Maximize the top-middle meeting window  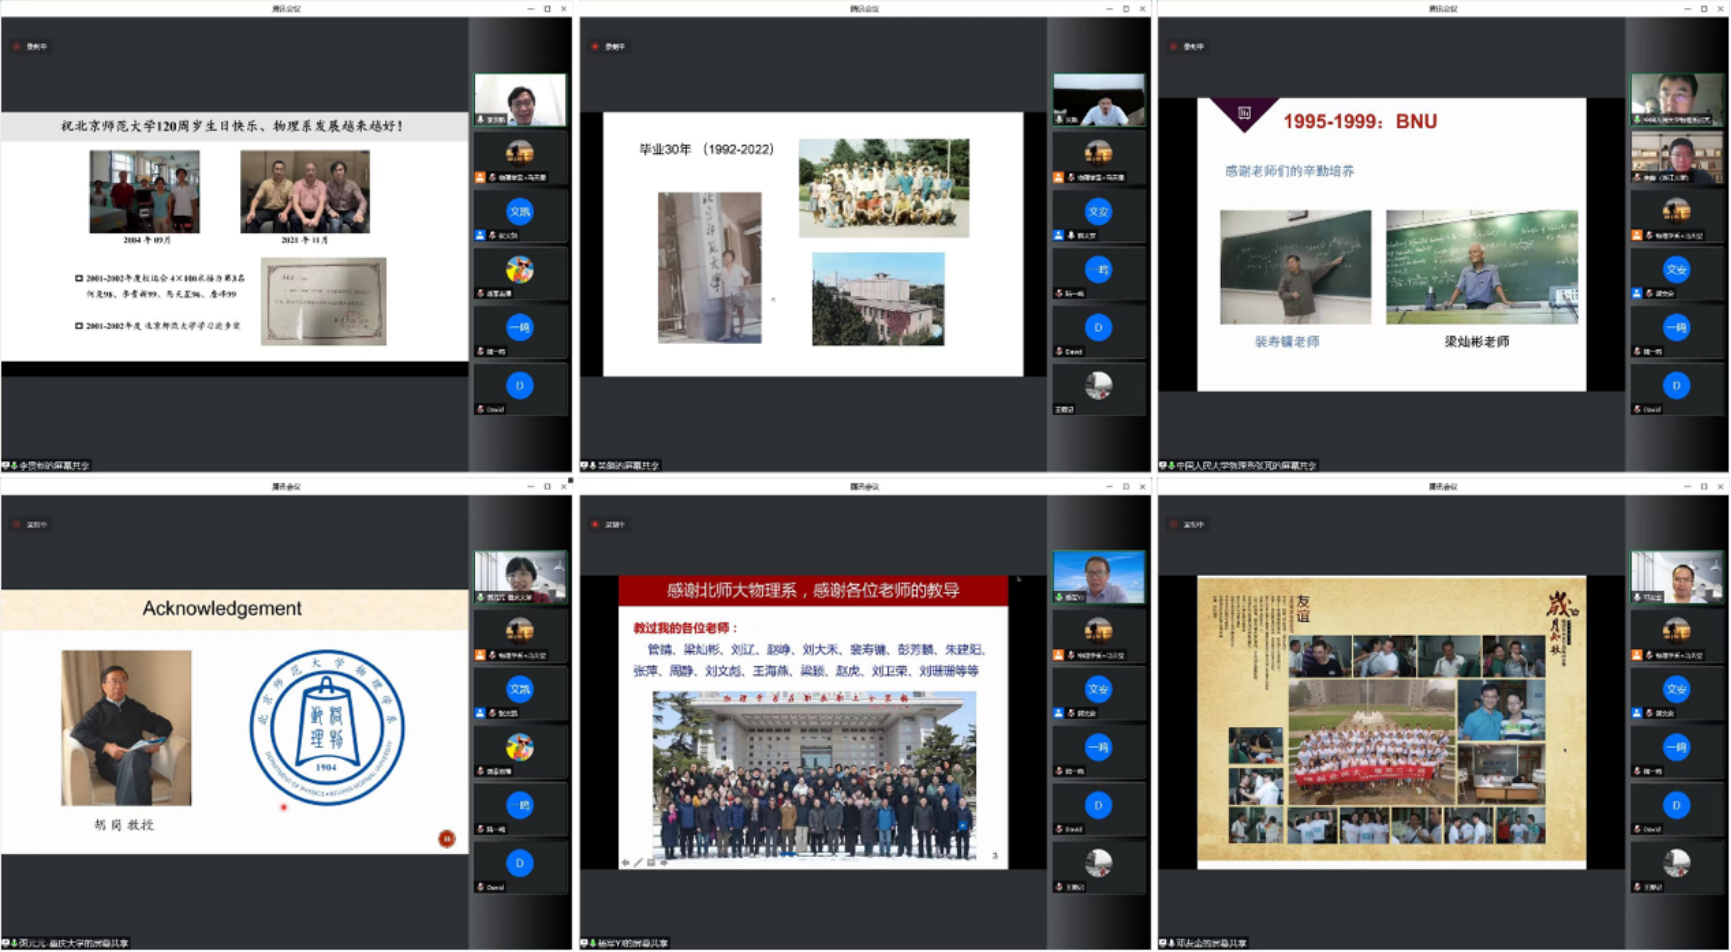pyautogui.click(x=1125, y=9)
